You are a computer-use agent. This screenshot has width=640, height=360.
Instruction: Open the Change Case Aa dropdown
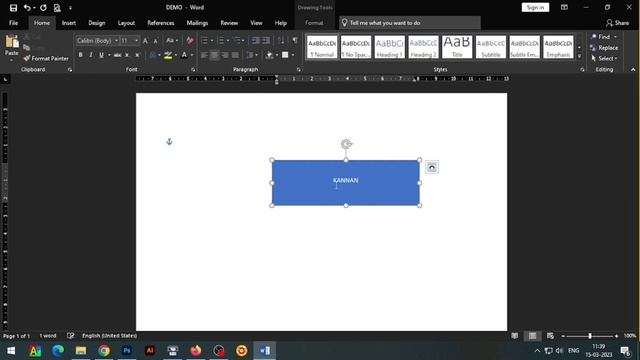(x=171, y=40)
